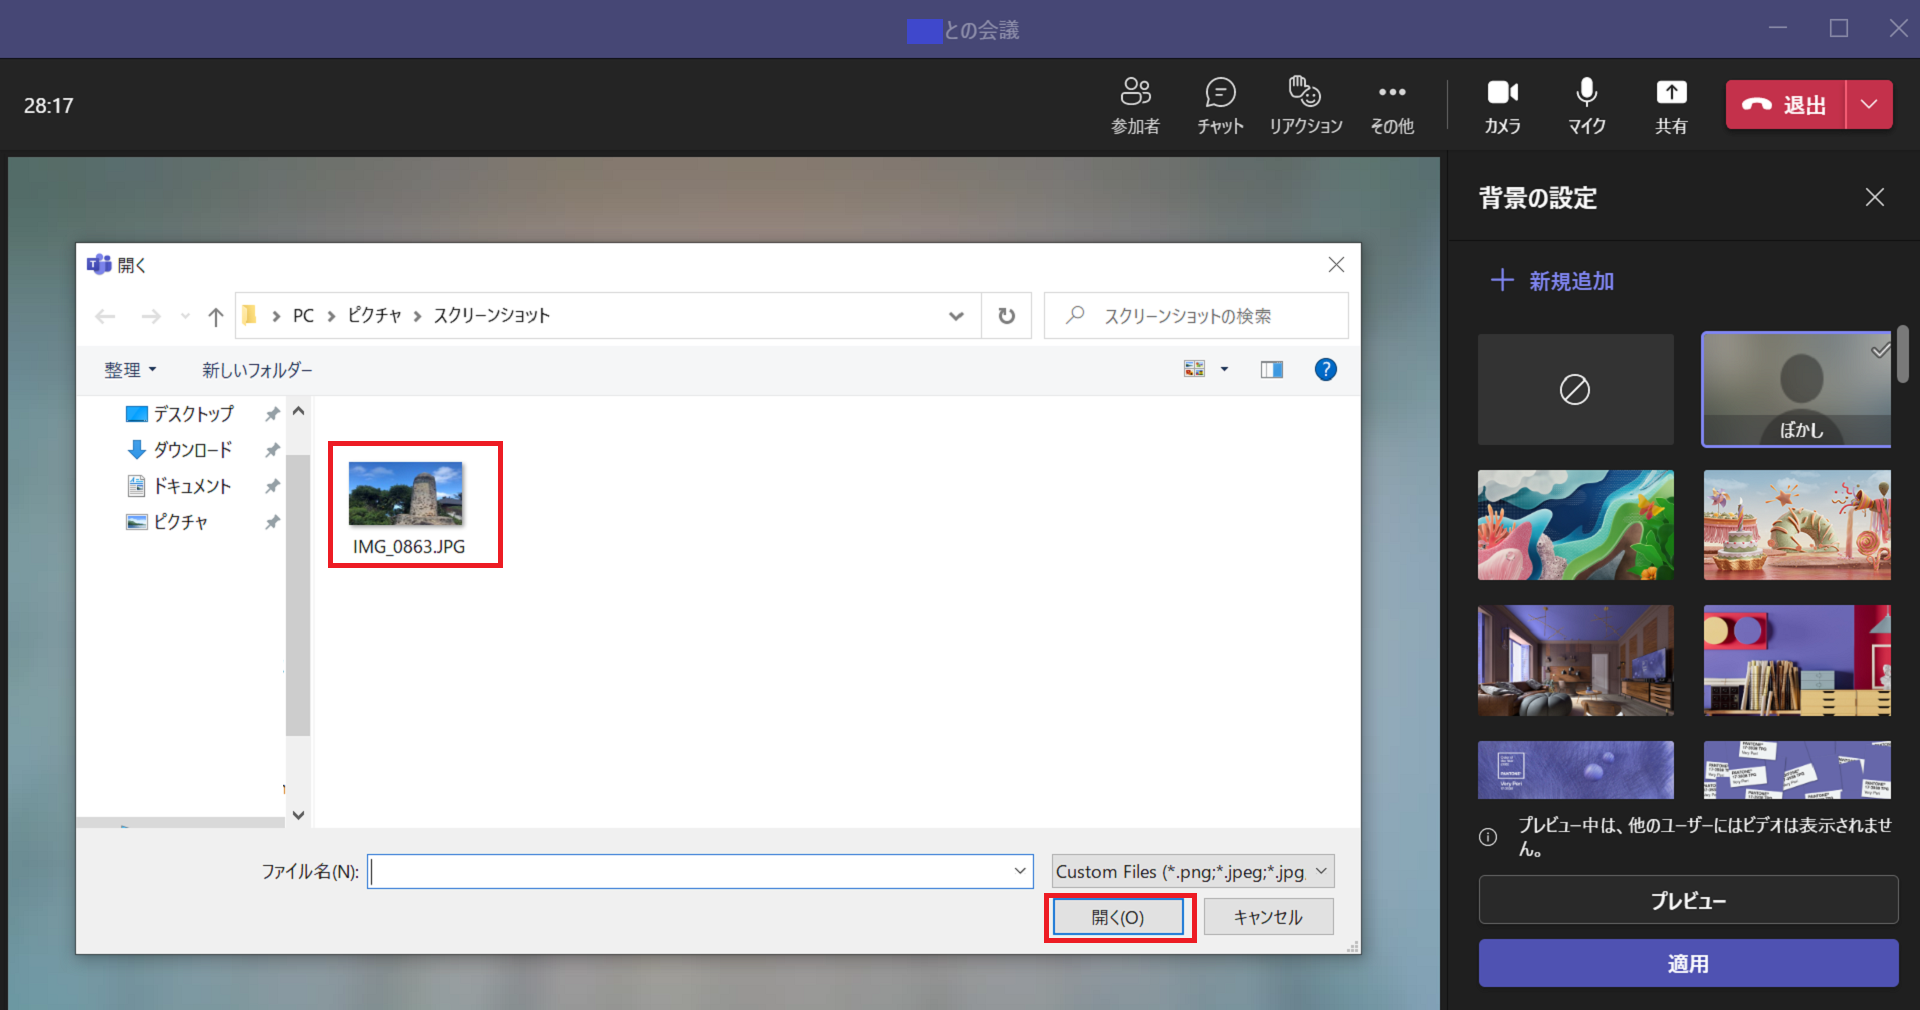Open the participants panel icon
The width and height of the screenshot is (1920, 1010).
click(x=1135, y=93)
